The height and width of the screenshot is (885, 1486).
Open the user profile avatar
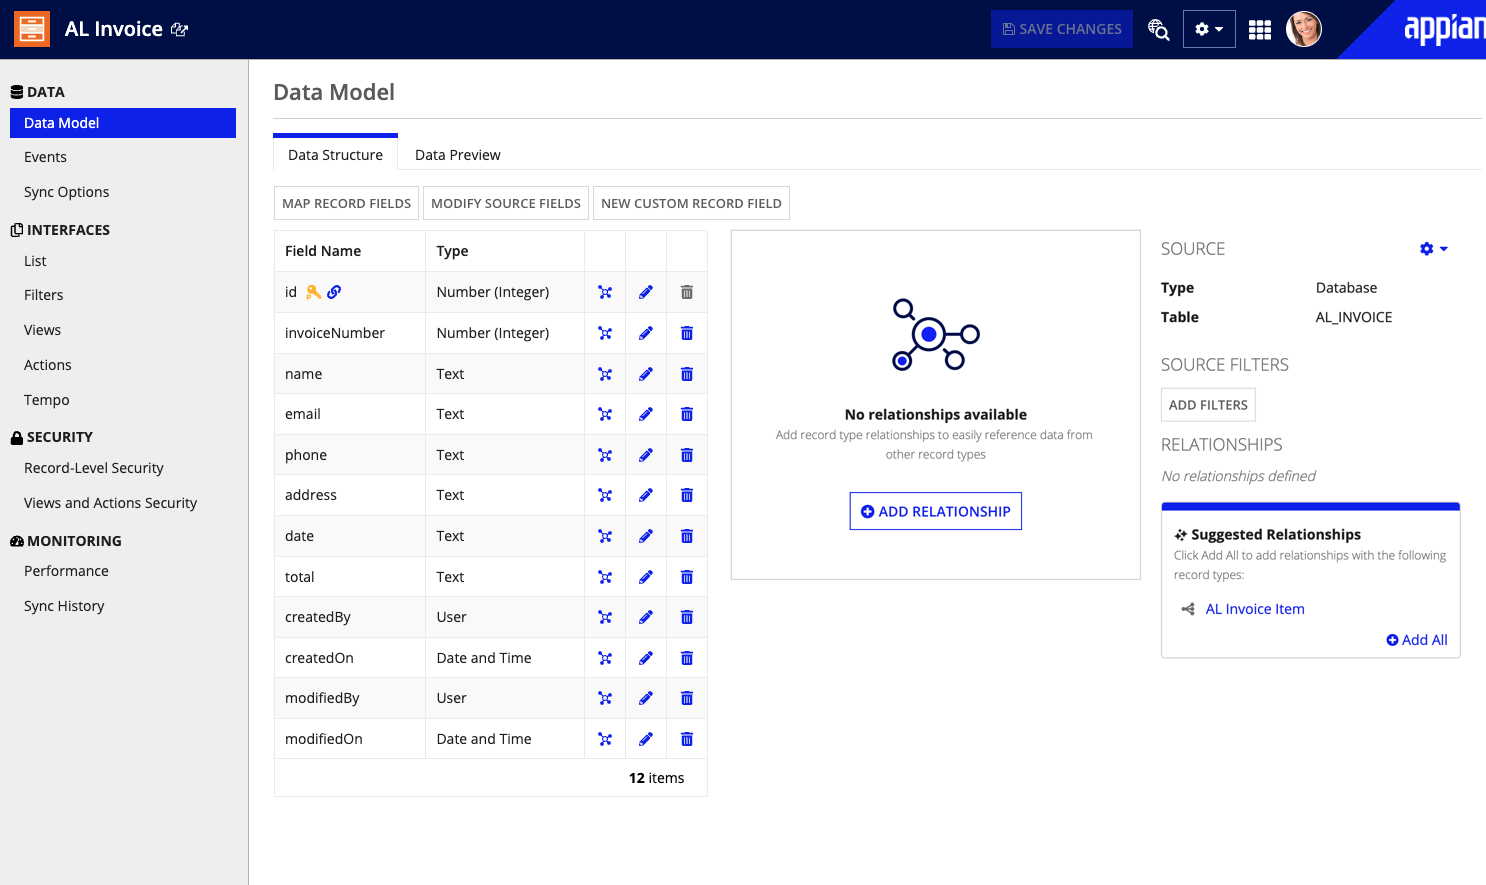pyautogui.click(x=1304, y=29)
